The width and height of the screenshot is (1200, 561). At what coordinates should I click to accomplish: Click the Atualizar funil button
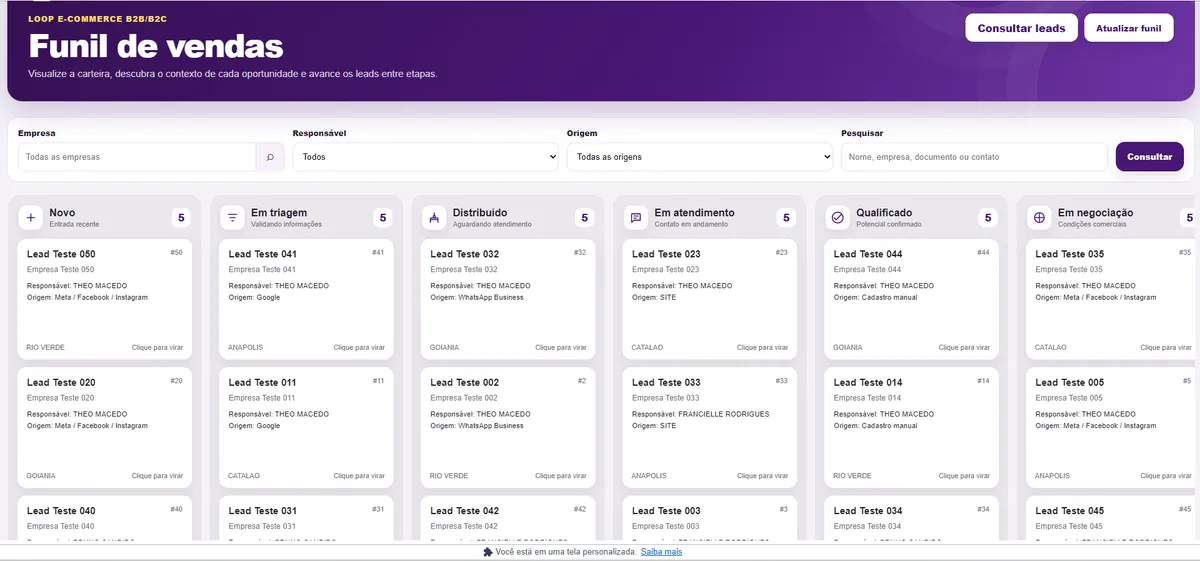[x=1129, y=28]
